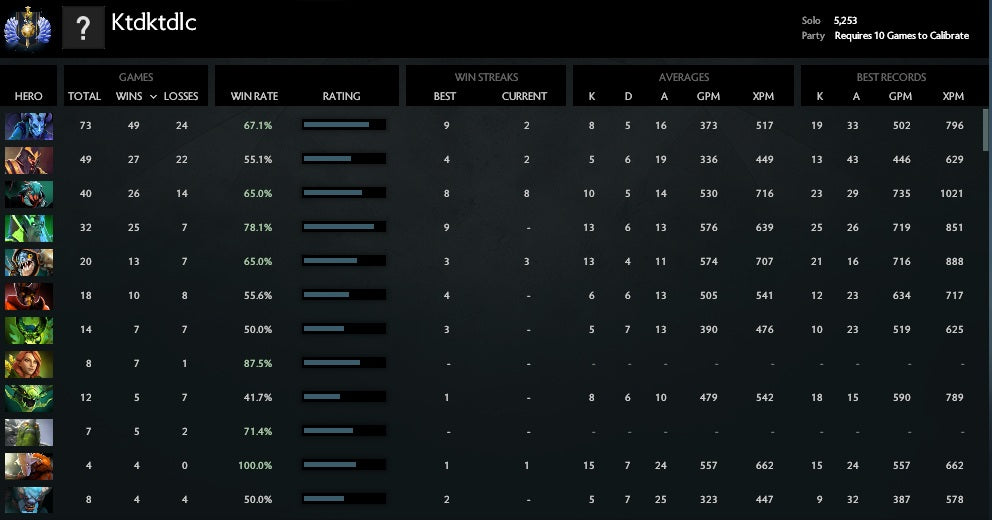Click the vertical scrollbar on the right
This screenshot has height=520, width=992.
(985, 130)
